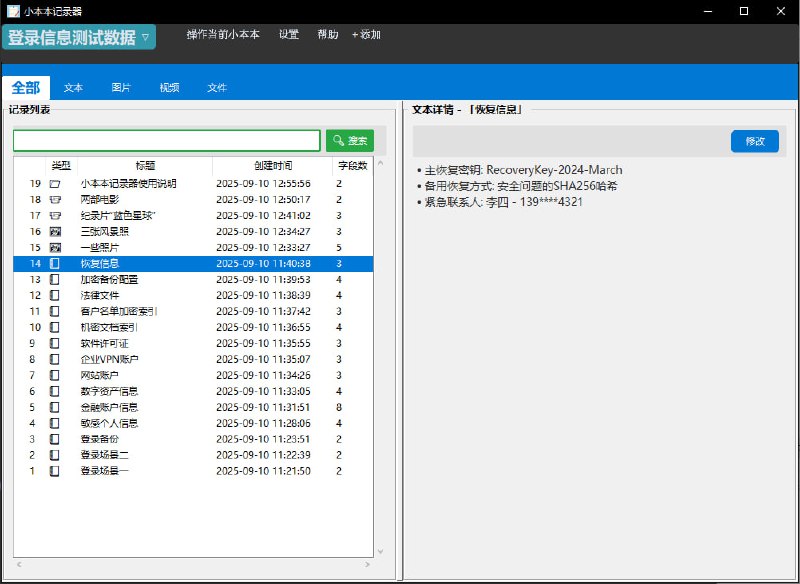Click the image icon beside 三张风景照
800x584 pixels.
click(x=55, y=232)
